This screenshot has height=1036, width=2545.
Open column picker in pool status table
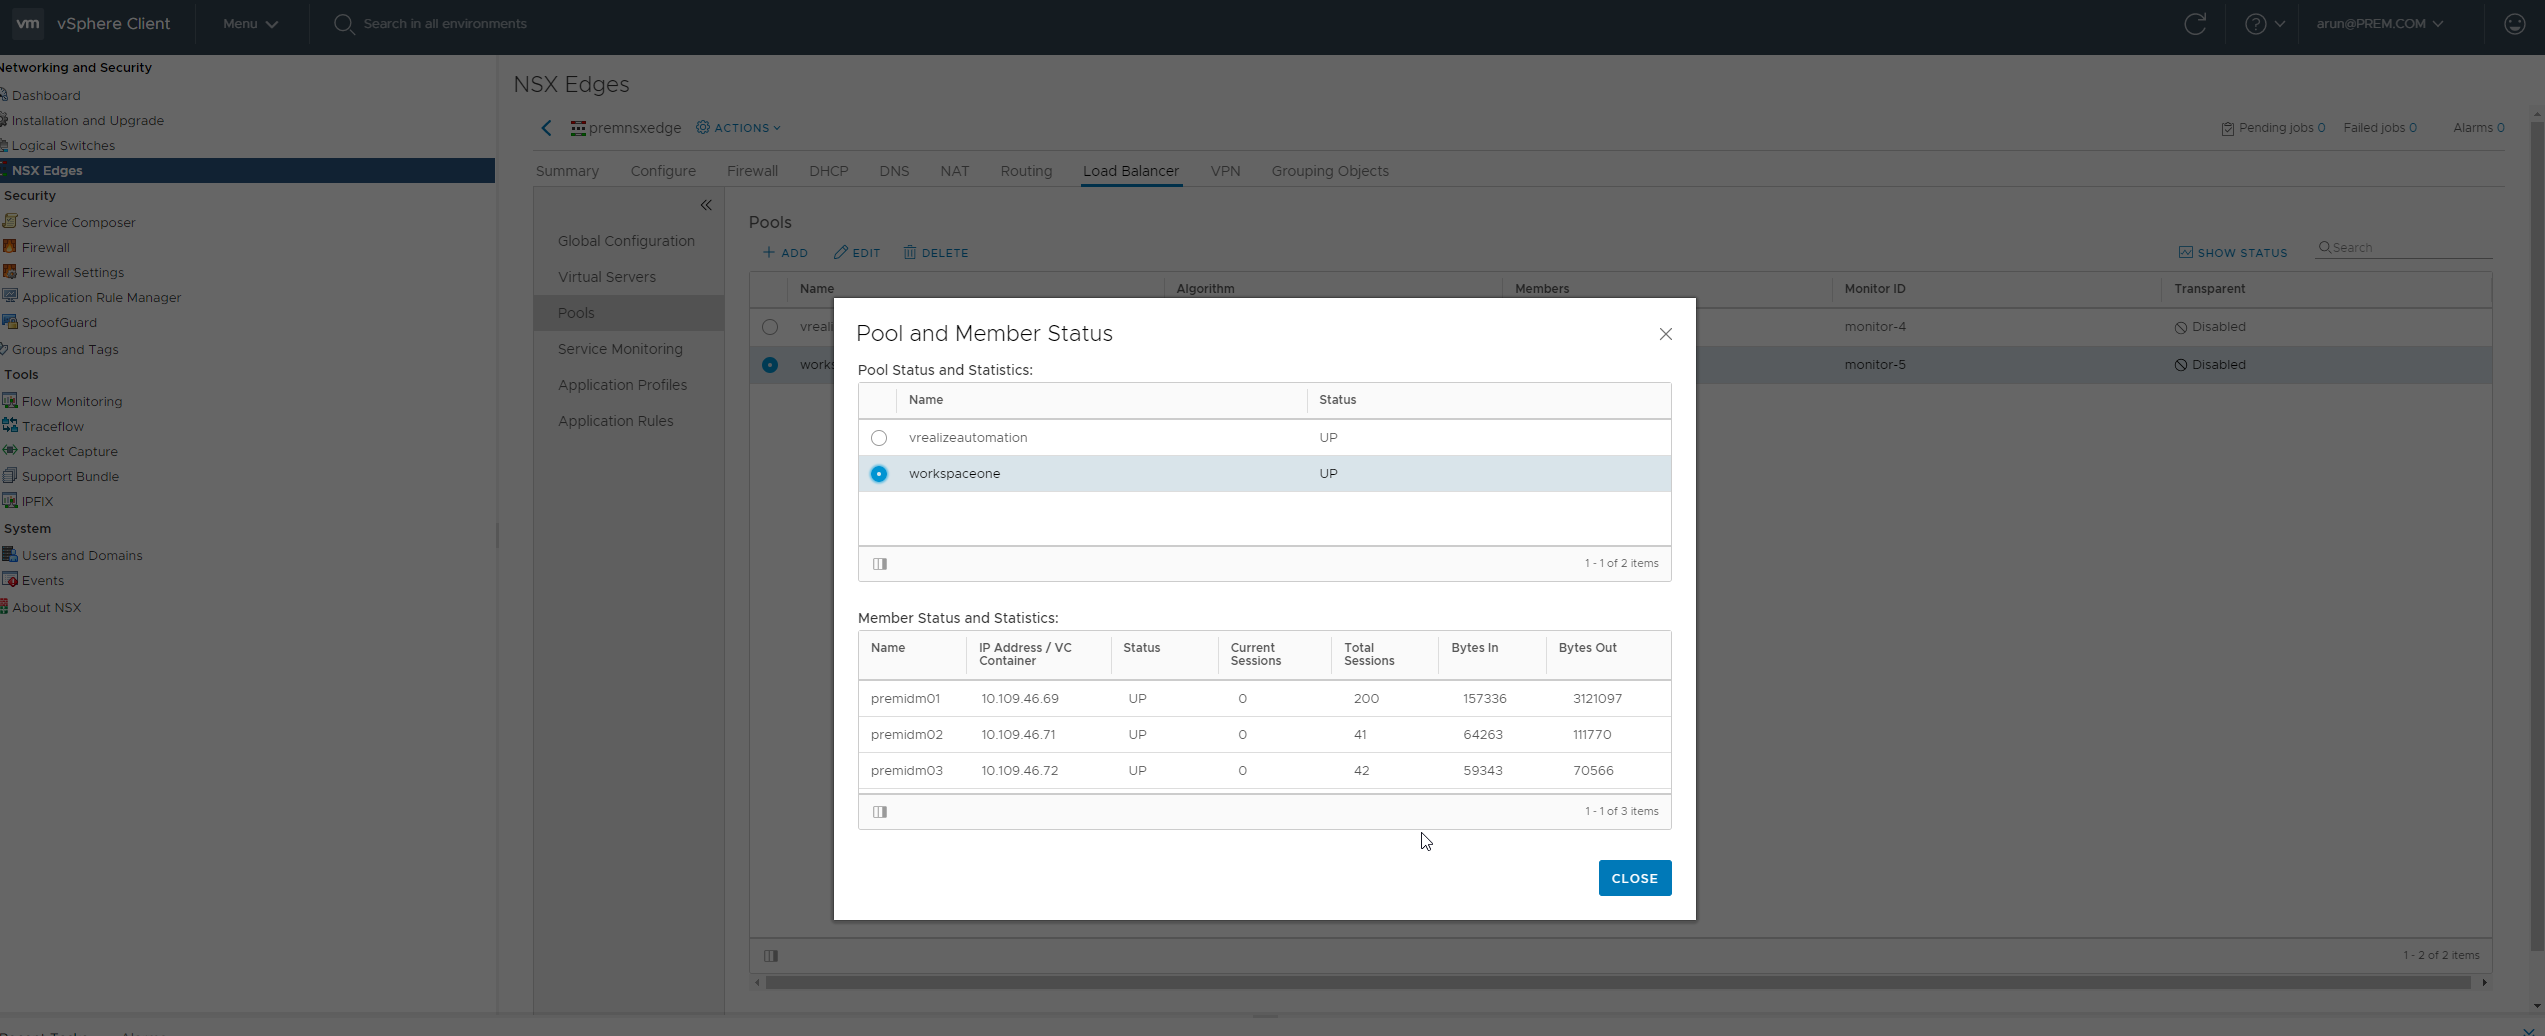[x=880, y=564]
